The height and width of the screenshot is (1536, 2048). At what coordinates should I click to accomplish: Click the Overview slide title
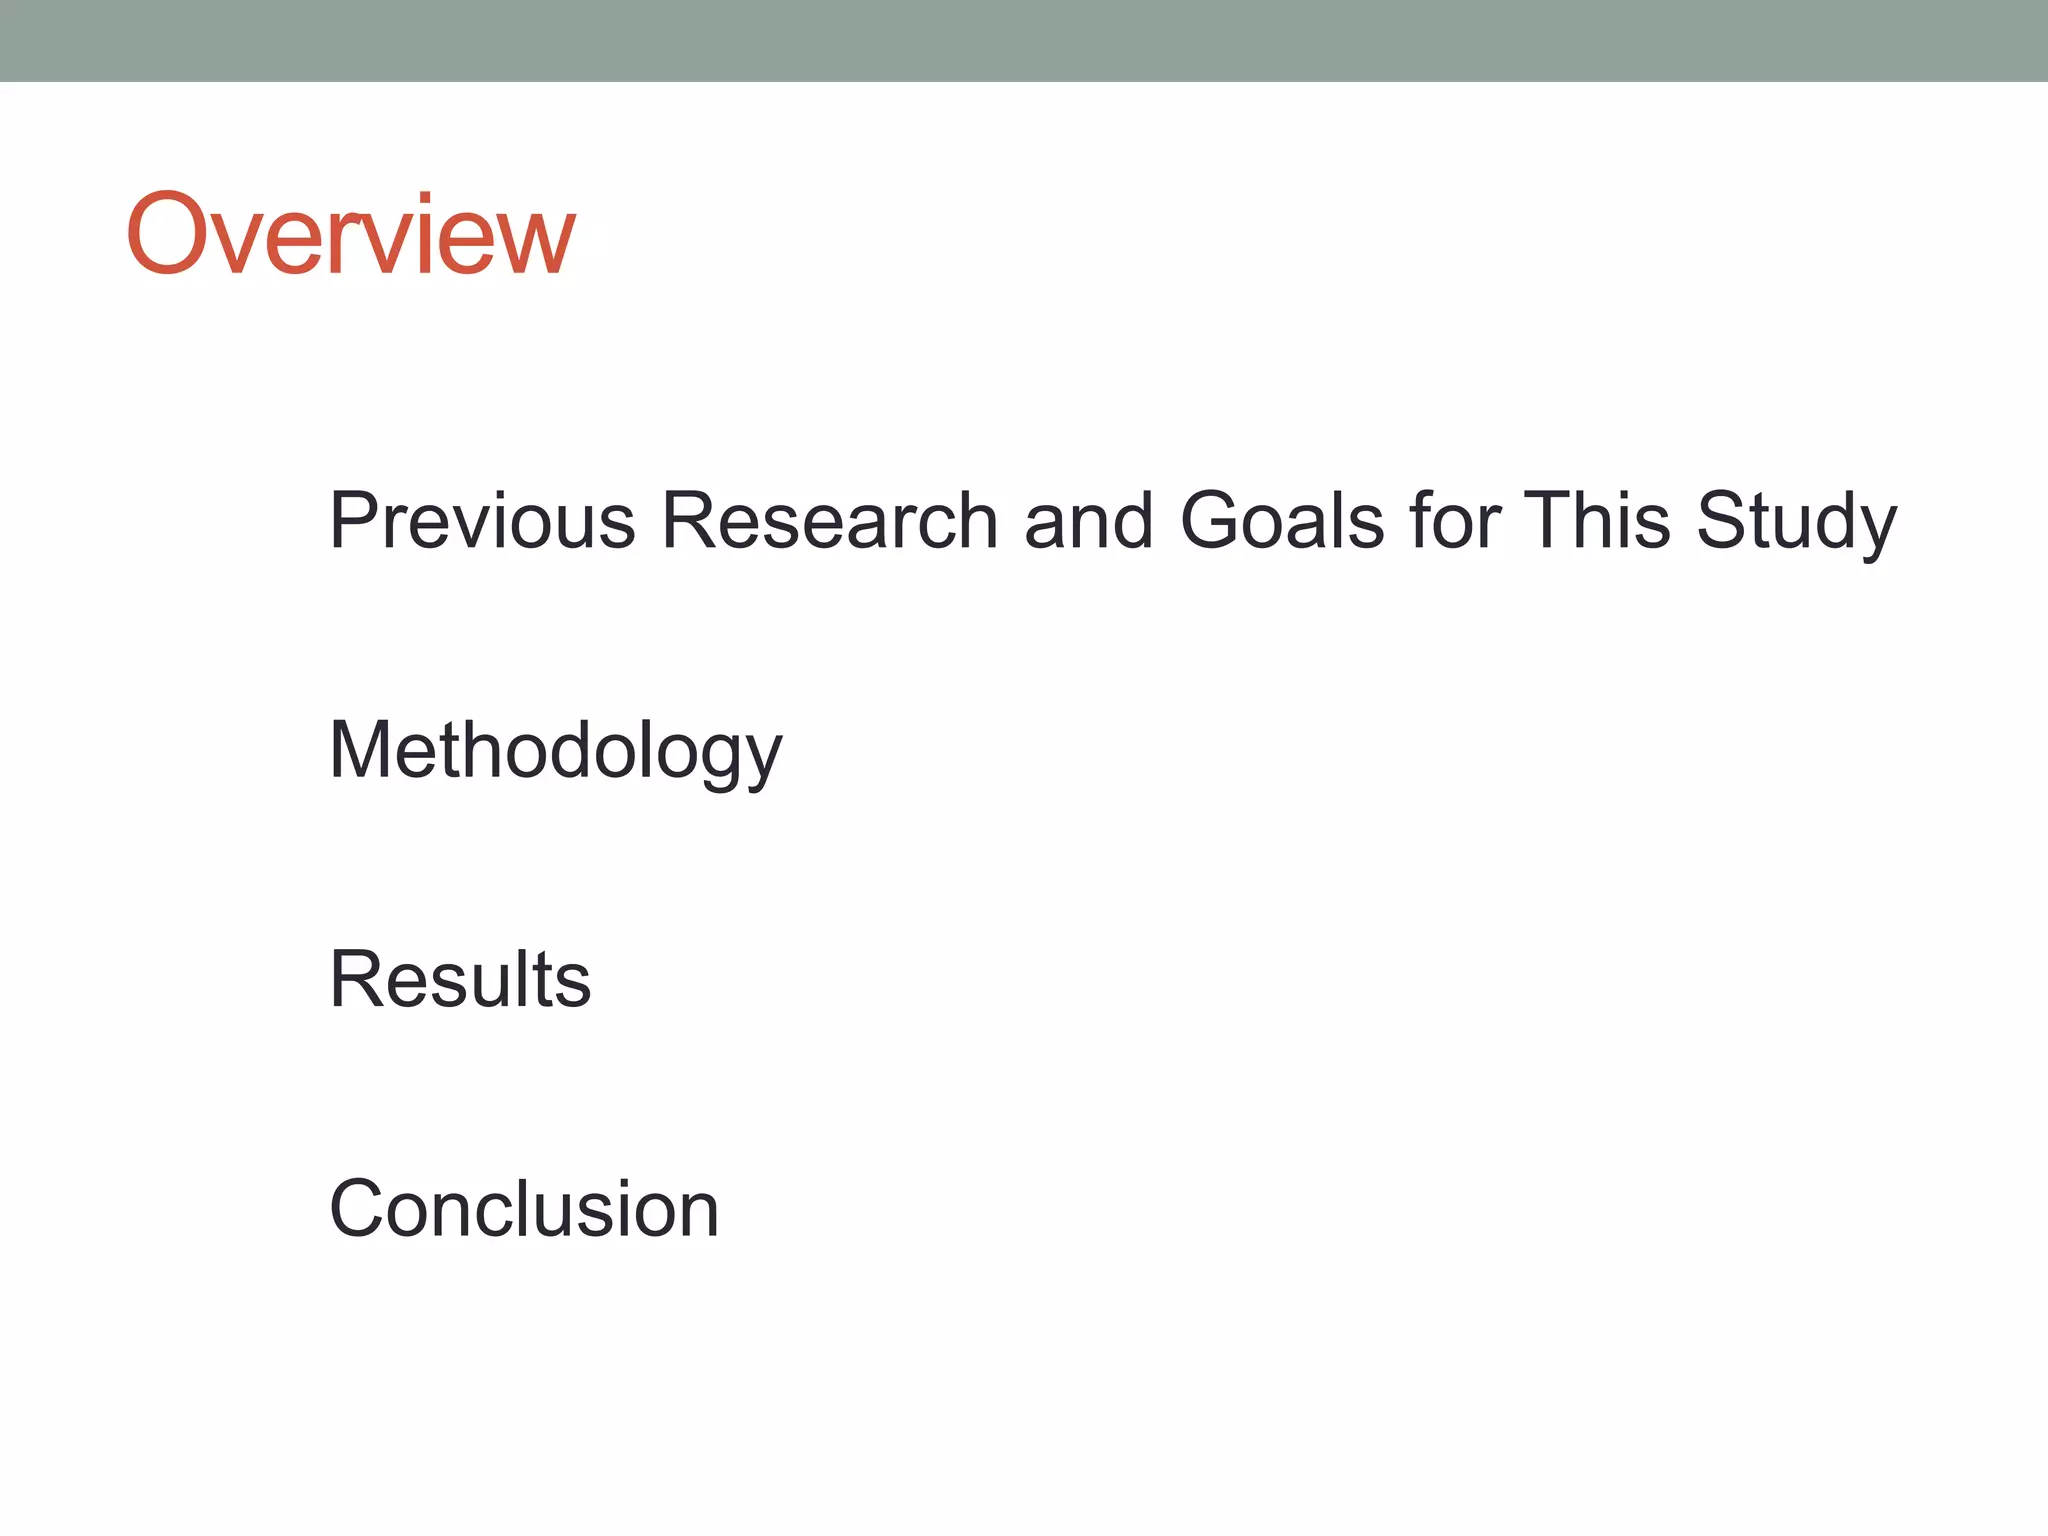(350, 234)
